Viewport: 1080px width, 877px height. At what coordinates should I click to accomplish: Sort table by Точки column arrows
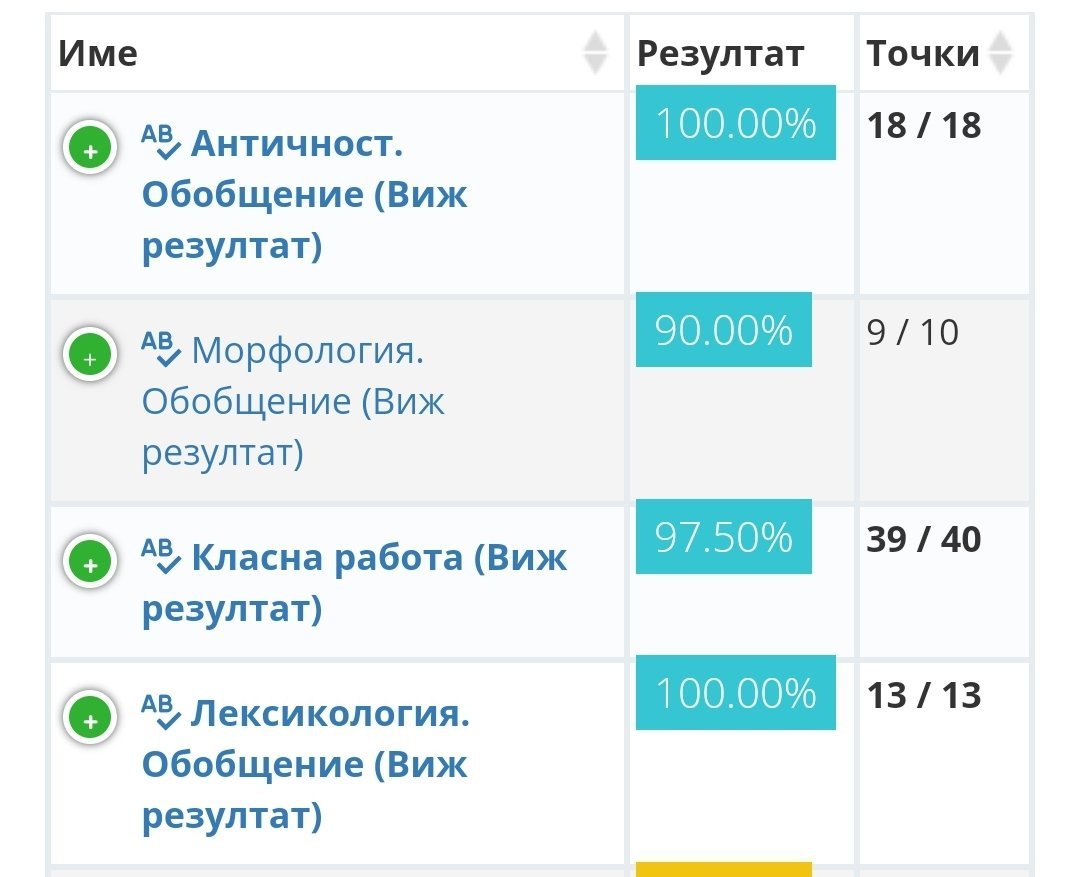pyautogui.click(x=1000, y=52)
